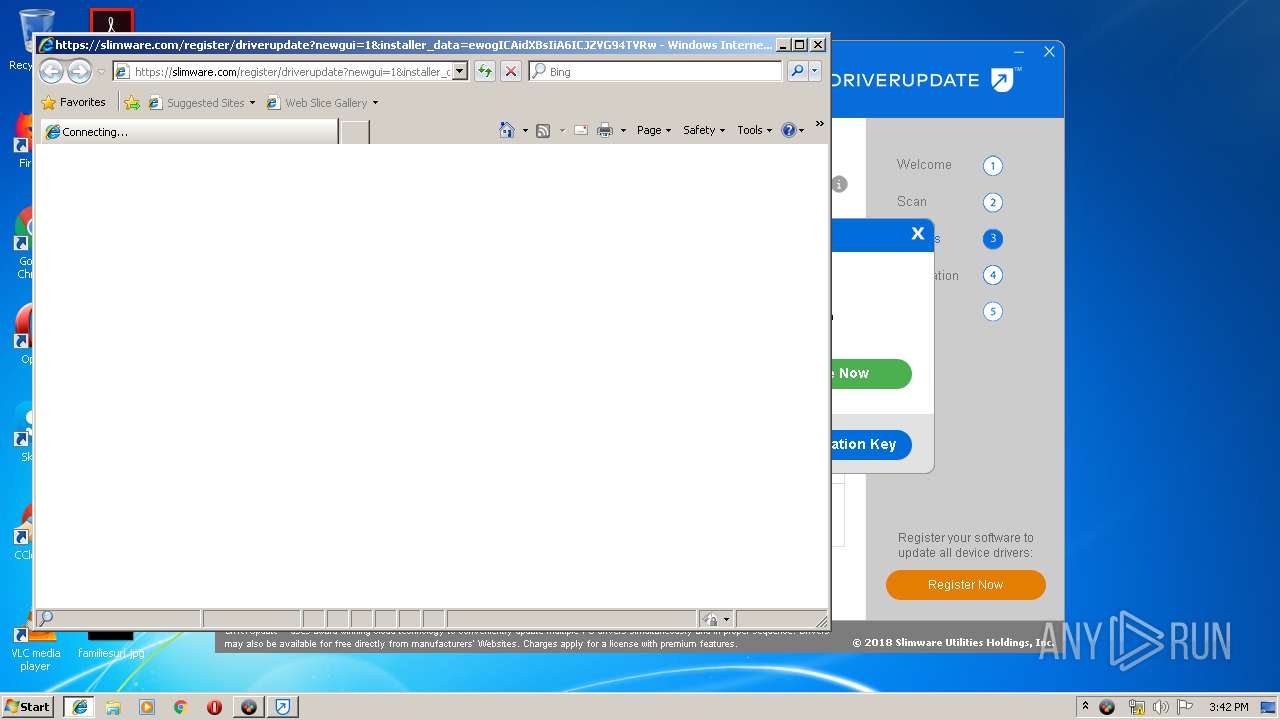Select the Connecting... tab
The image size is (1280, 720).
[189, 131]
